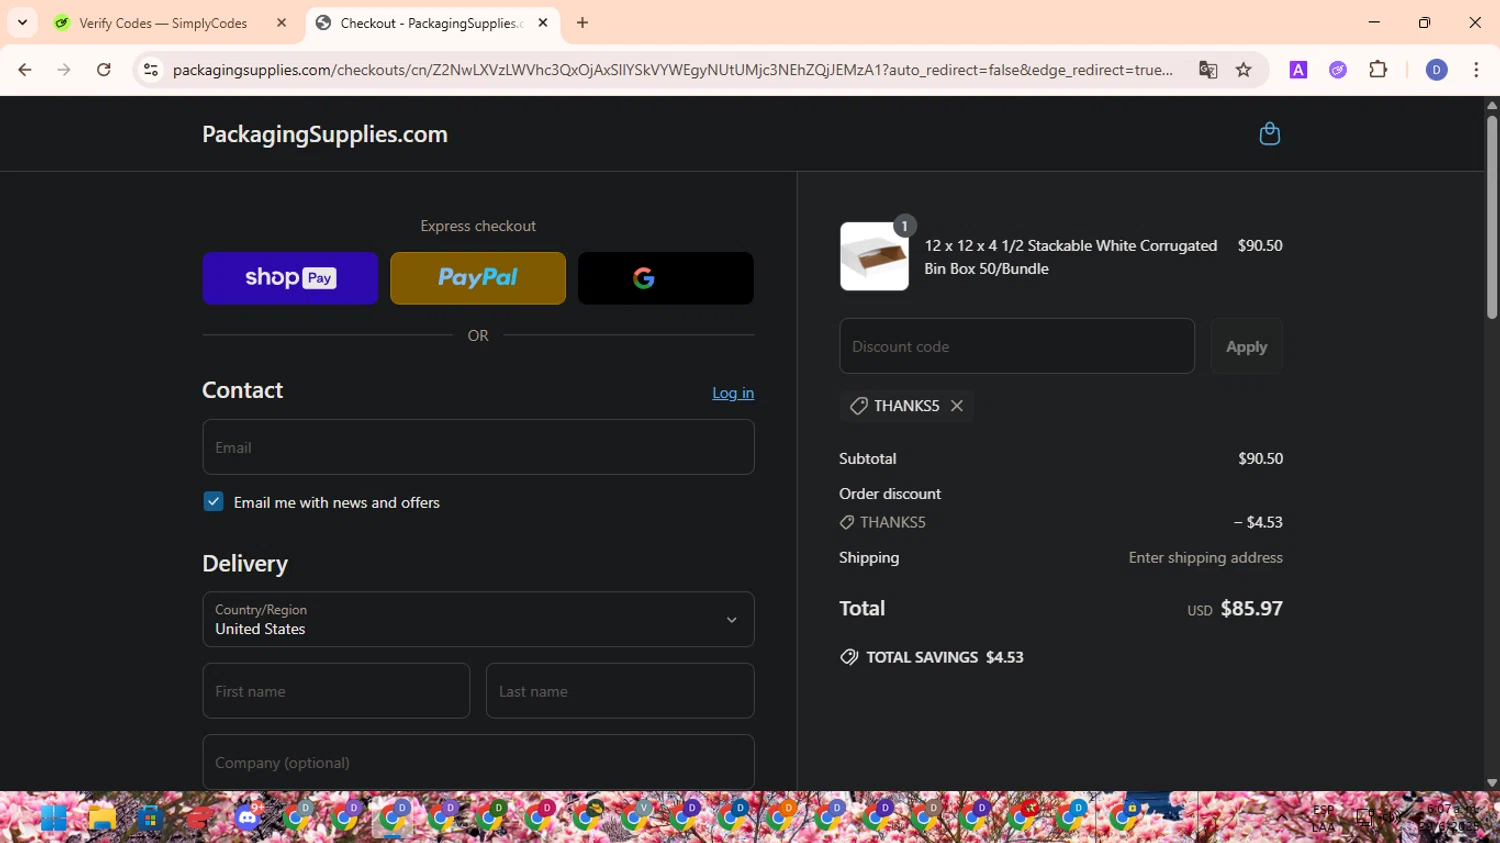1500x843 pixels.
Task: Click the scrollbar down arrow
Action: [1491, 783]
